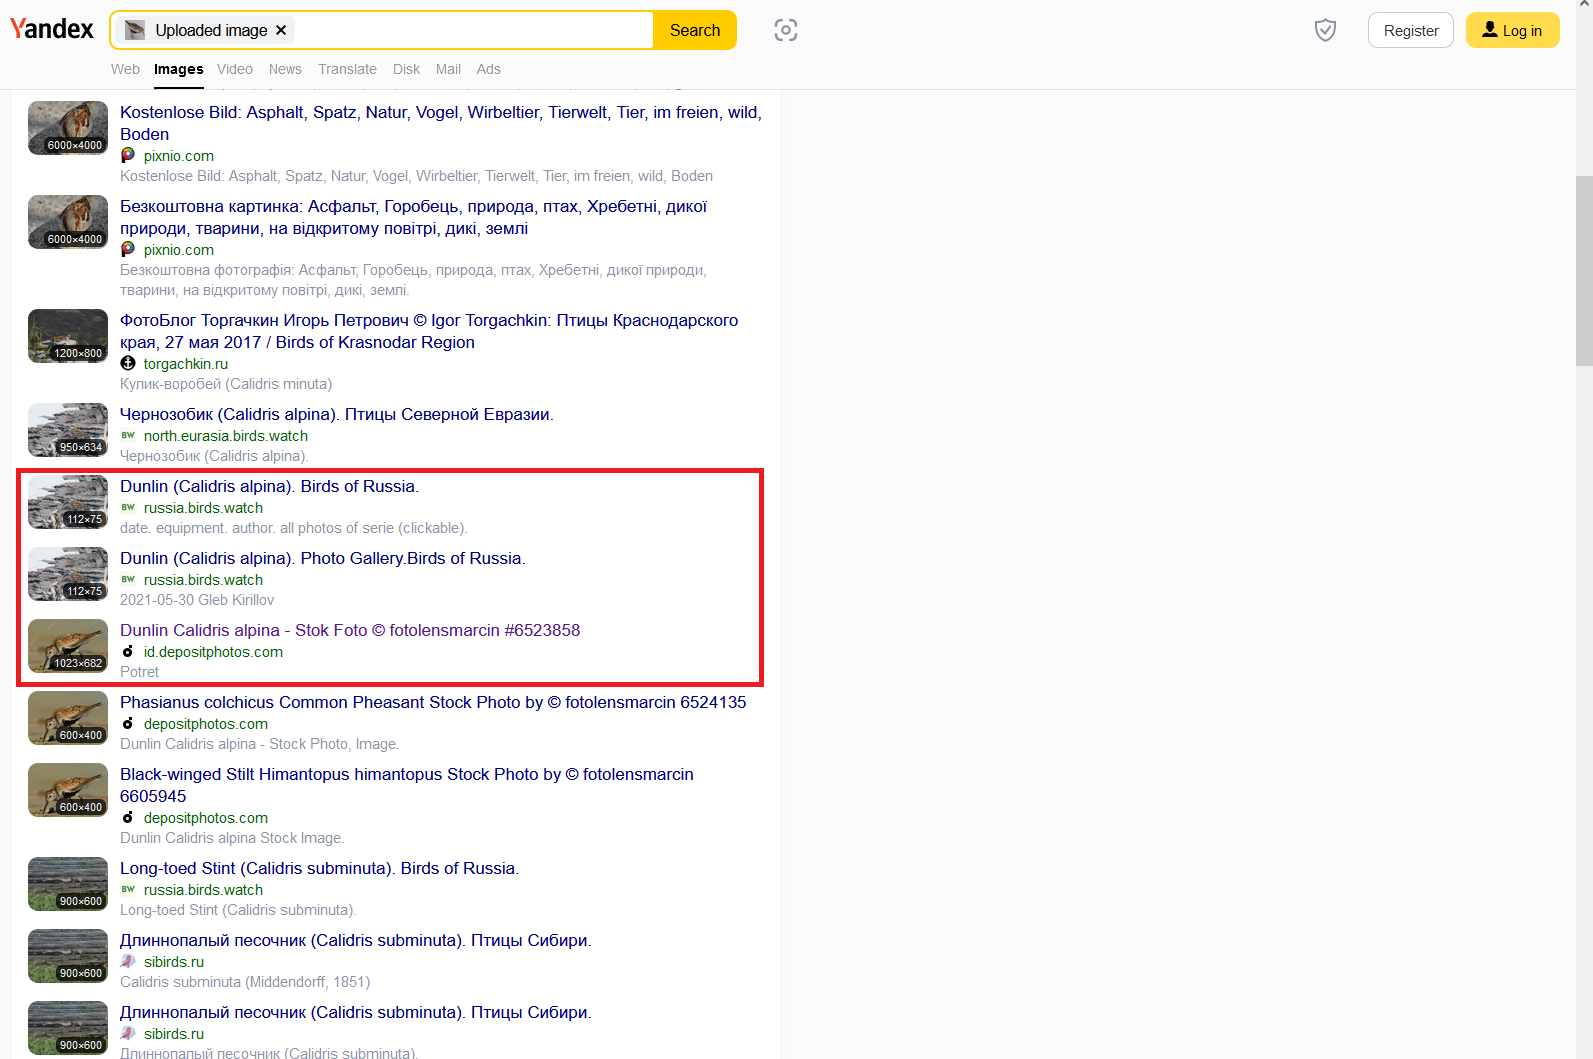
Task: Click the pixnio favicon beside Kostenlose Bild source
Action: pos(128,155)
